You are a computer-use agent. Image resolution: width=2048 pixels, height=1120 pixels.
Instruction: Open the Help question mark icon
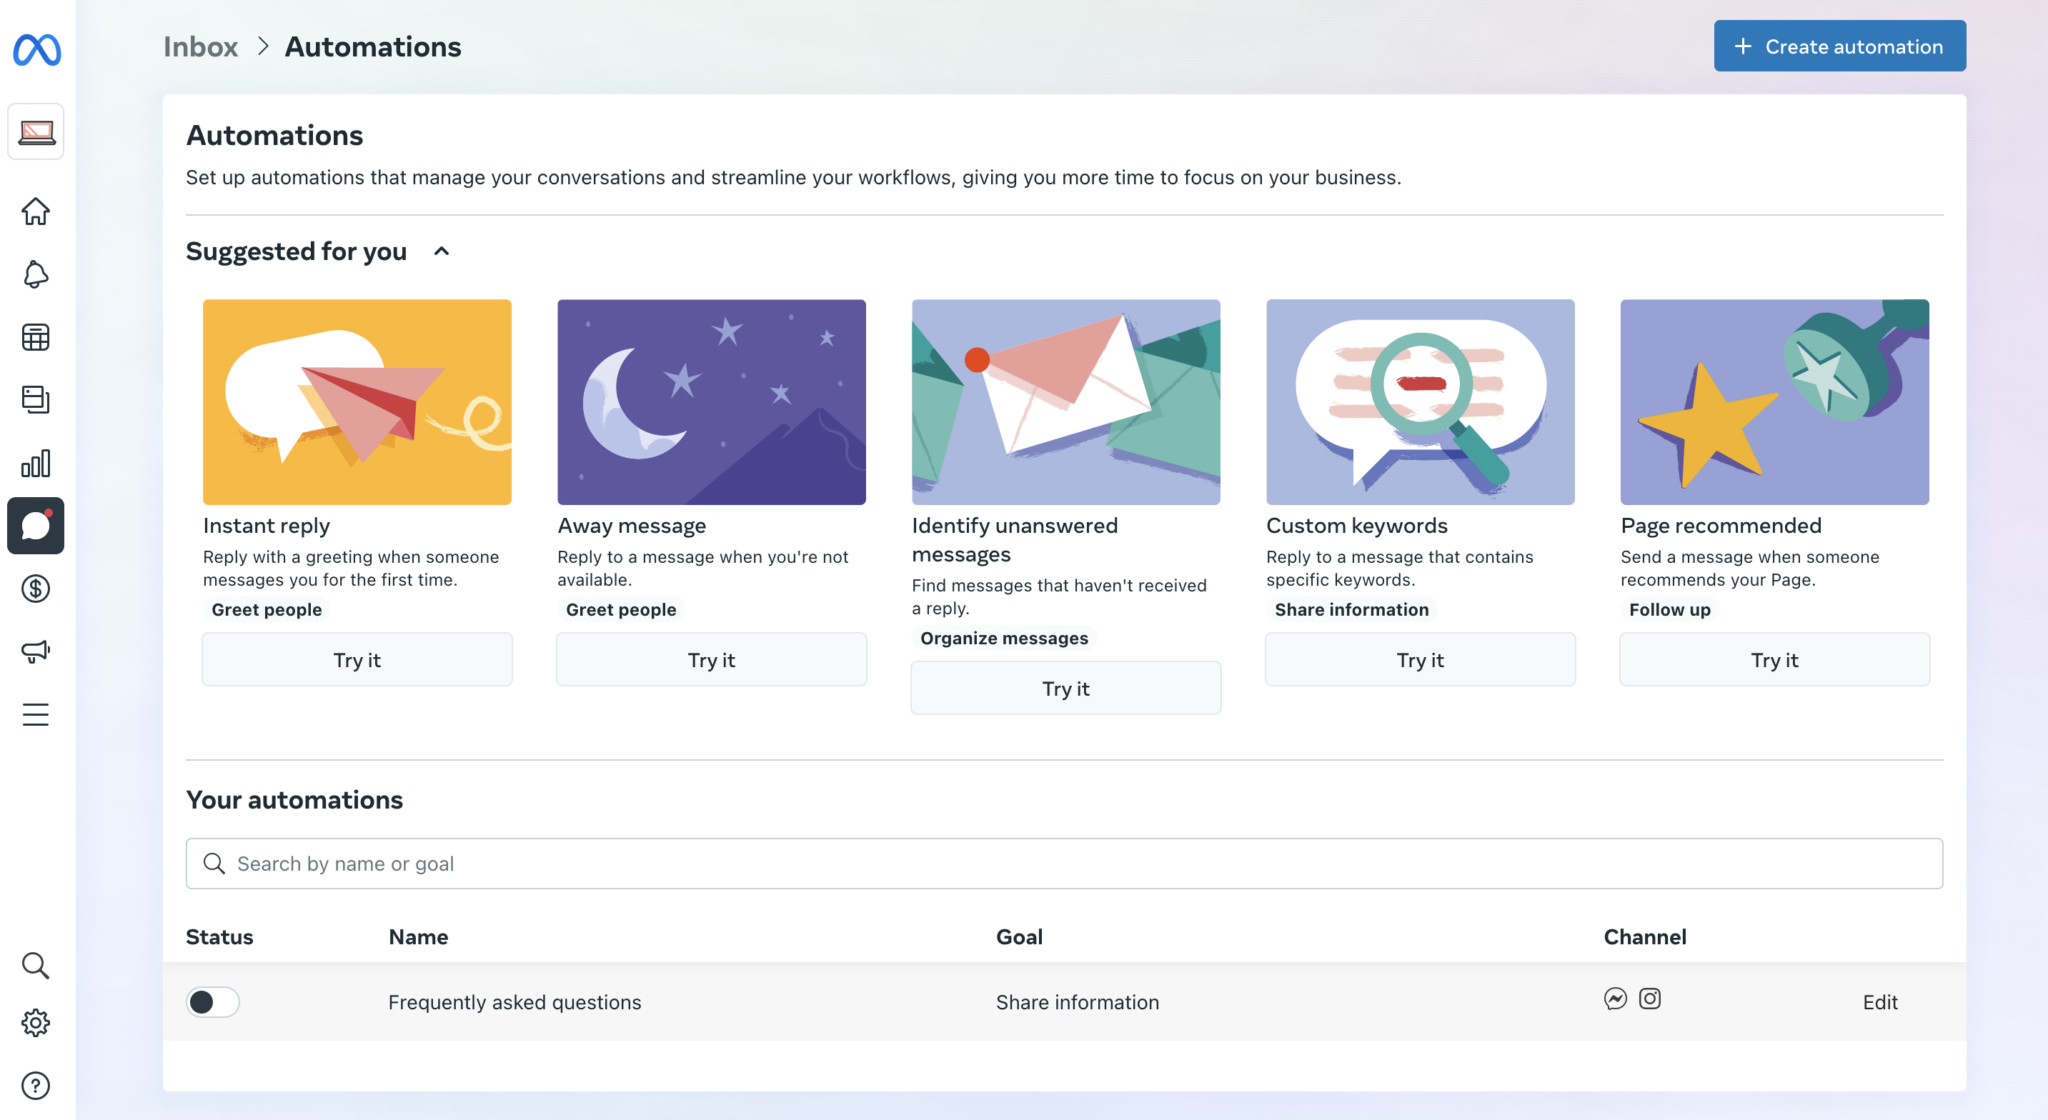tap(36, 1086)
